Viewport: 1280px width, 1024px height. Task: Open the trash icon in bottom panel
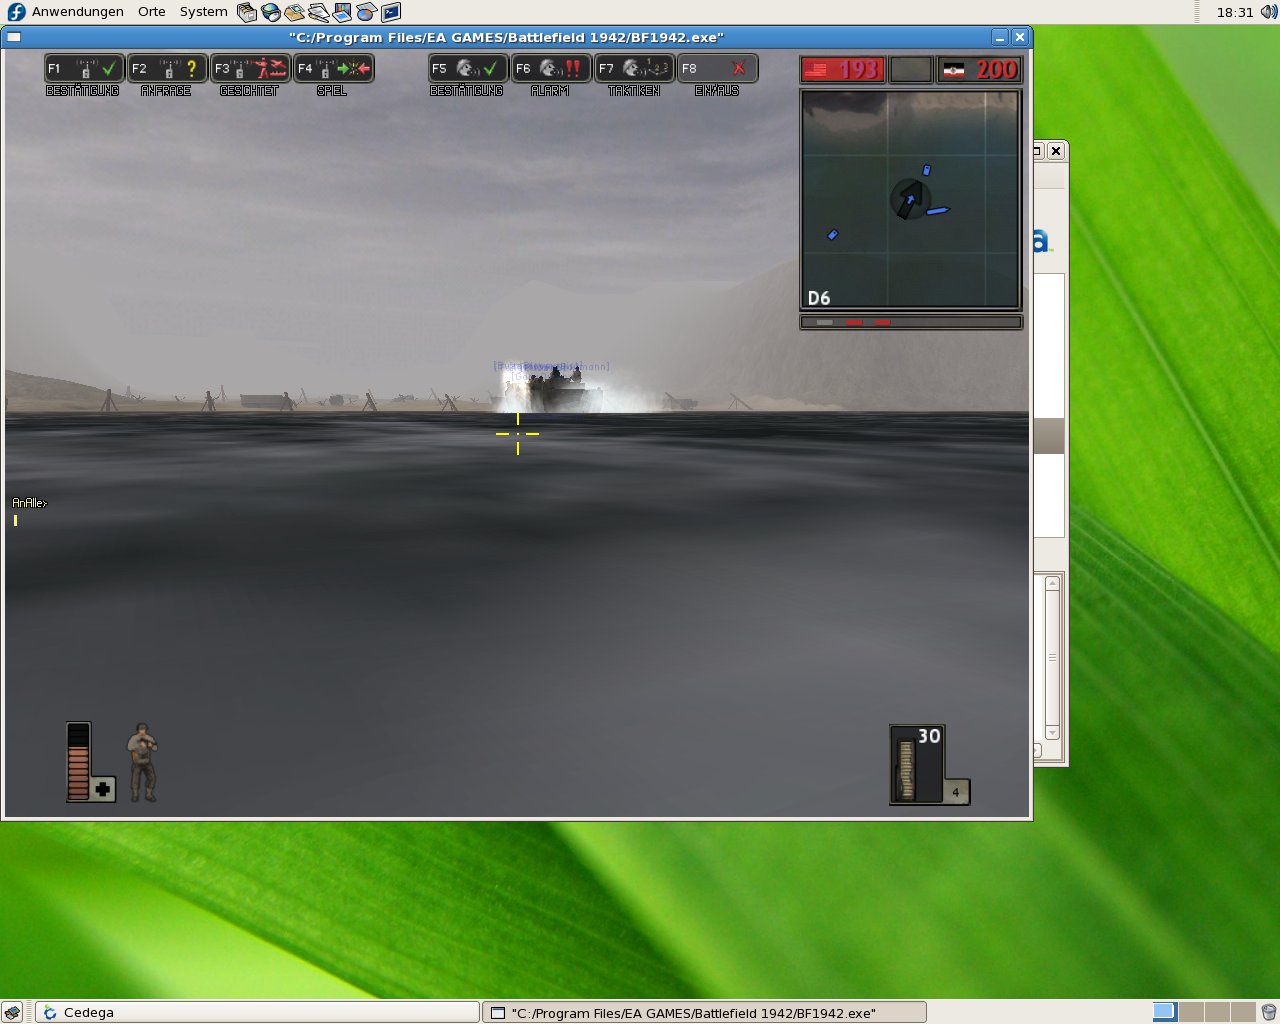(1268, 1012)
